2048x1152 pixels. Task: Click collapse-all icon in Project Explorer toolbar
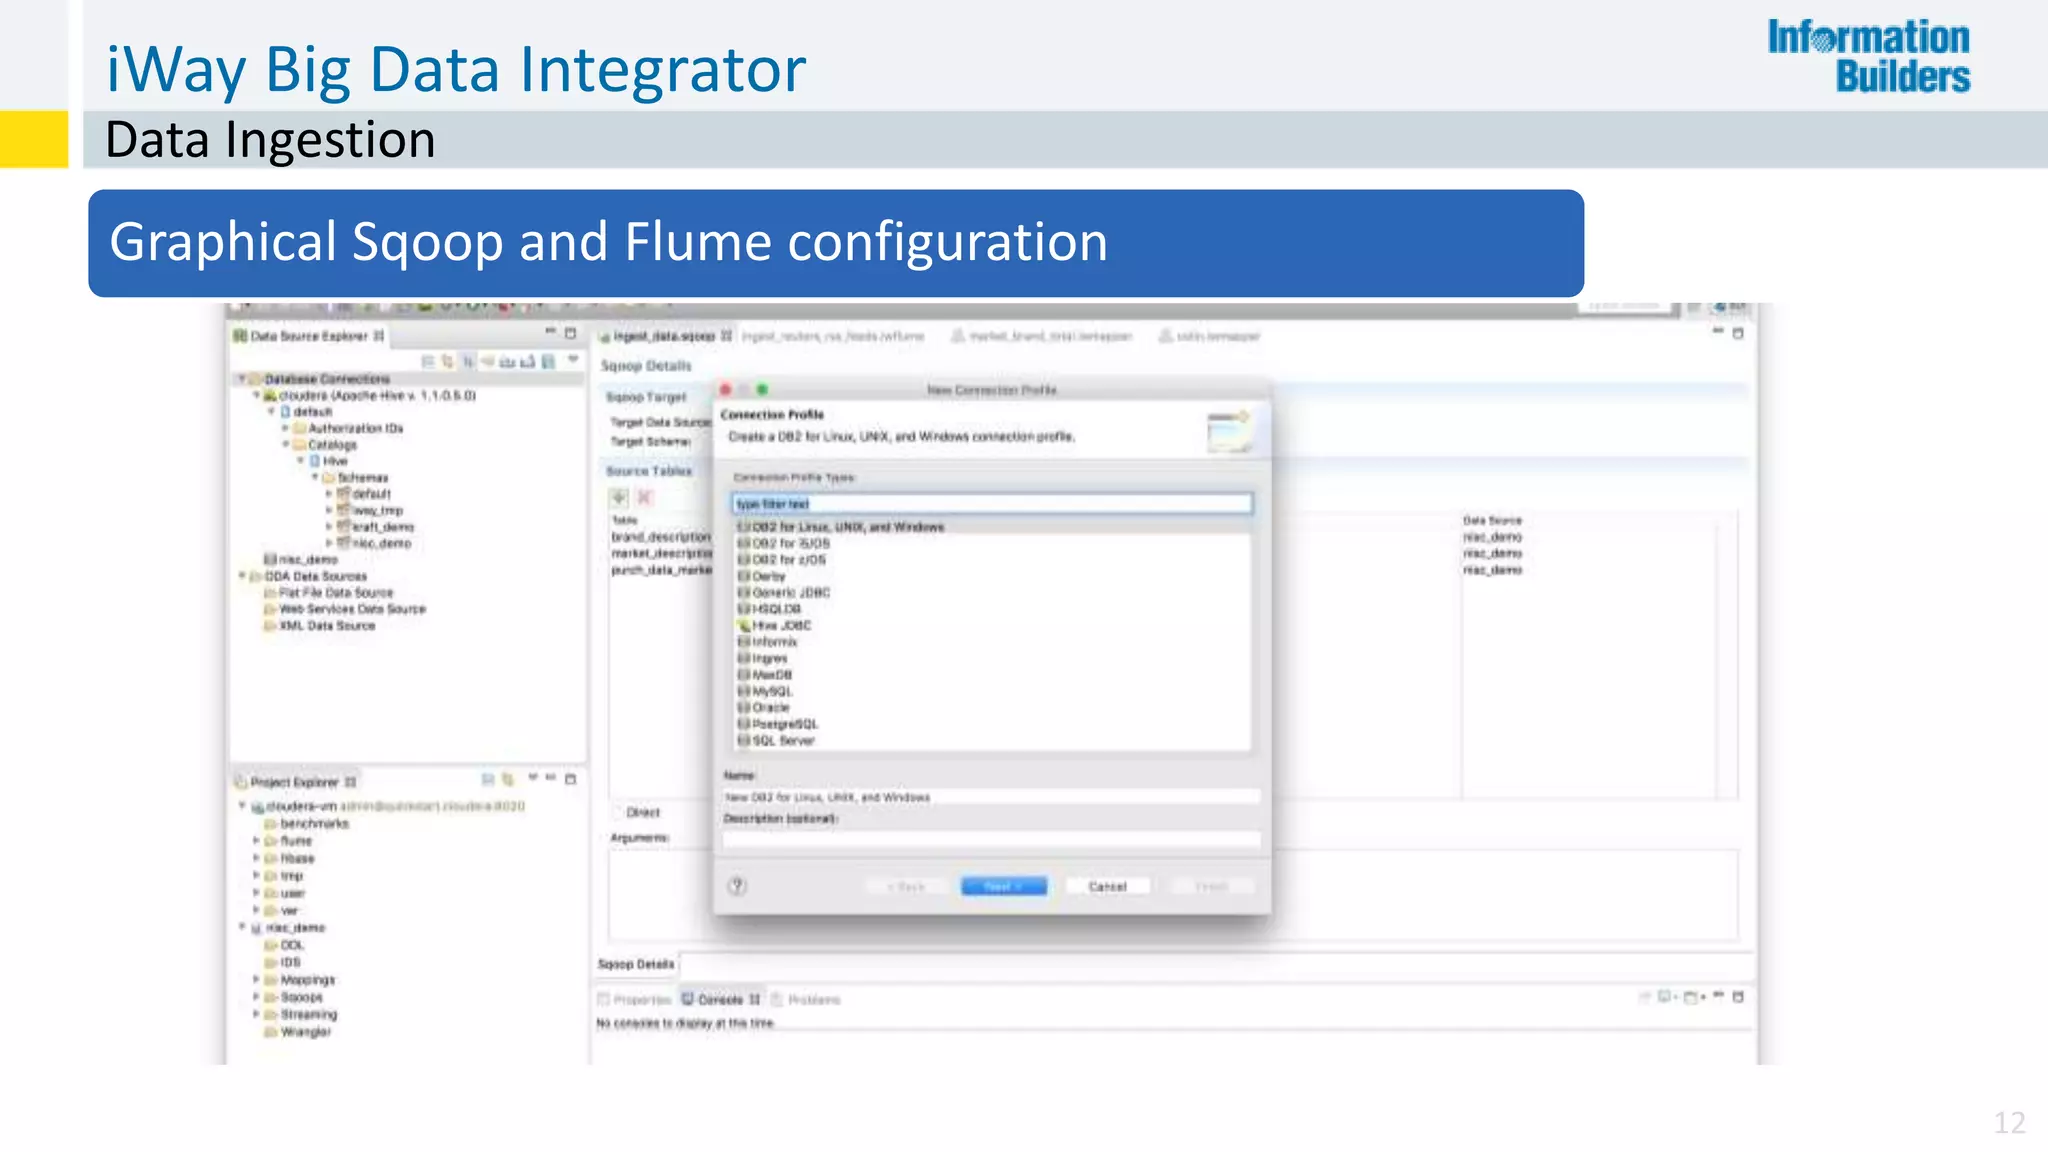pyautogui.click(x=488, y=779)
